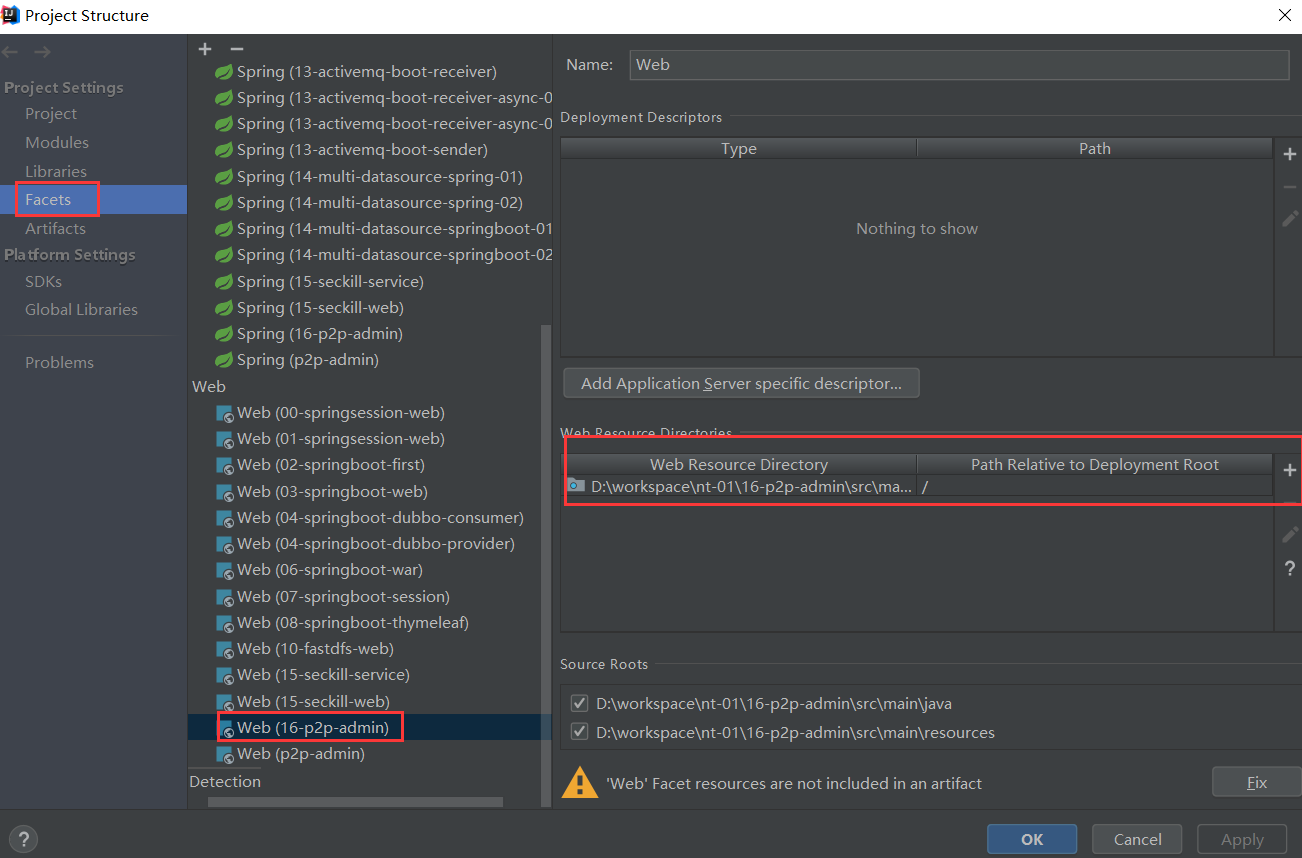Edit the web resource directory with the pencil icon

1289,535
